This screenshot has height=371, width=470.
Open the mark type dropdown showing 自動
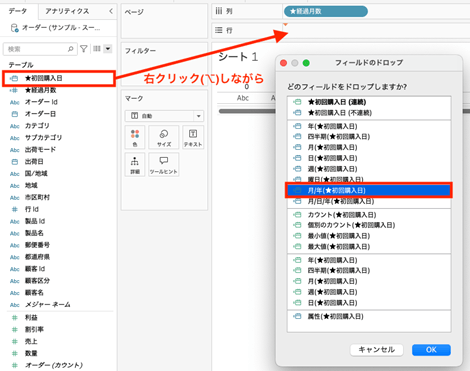pos(164,116)
